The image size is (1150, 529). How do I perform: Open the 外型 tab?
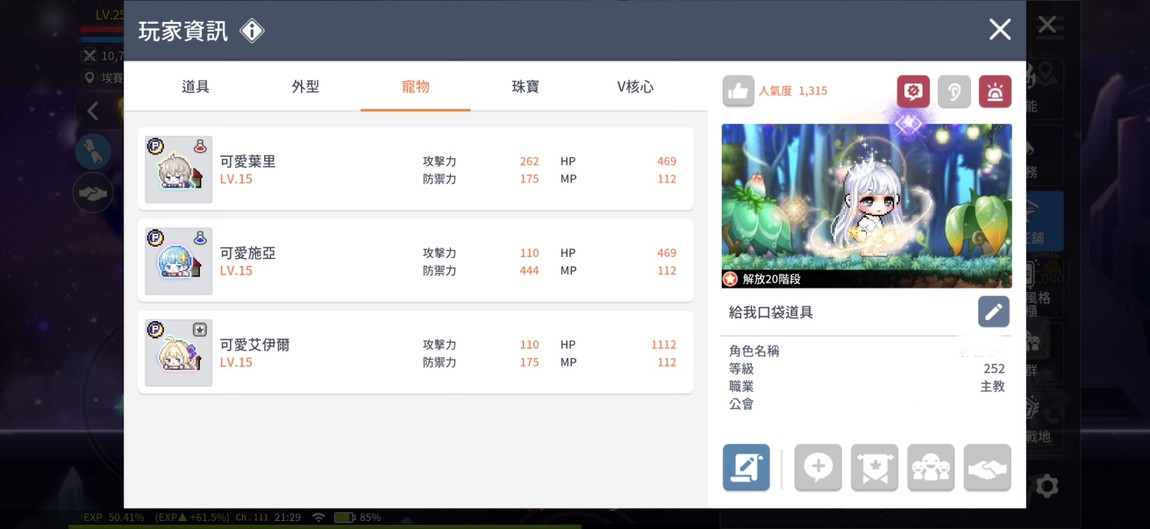[x=305, y=87]
